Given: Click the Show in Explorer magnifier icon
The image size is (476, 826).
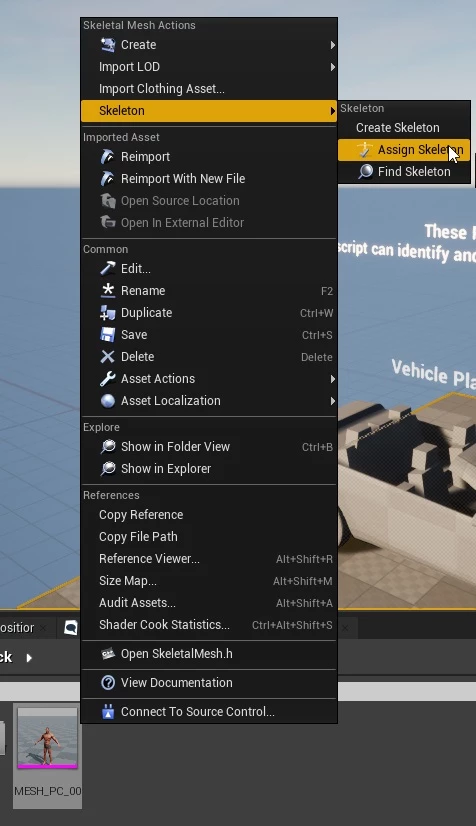Looking at the screenshot, I should (x=107, y=468).
